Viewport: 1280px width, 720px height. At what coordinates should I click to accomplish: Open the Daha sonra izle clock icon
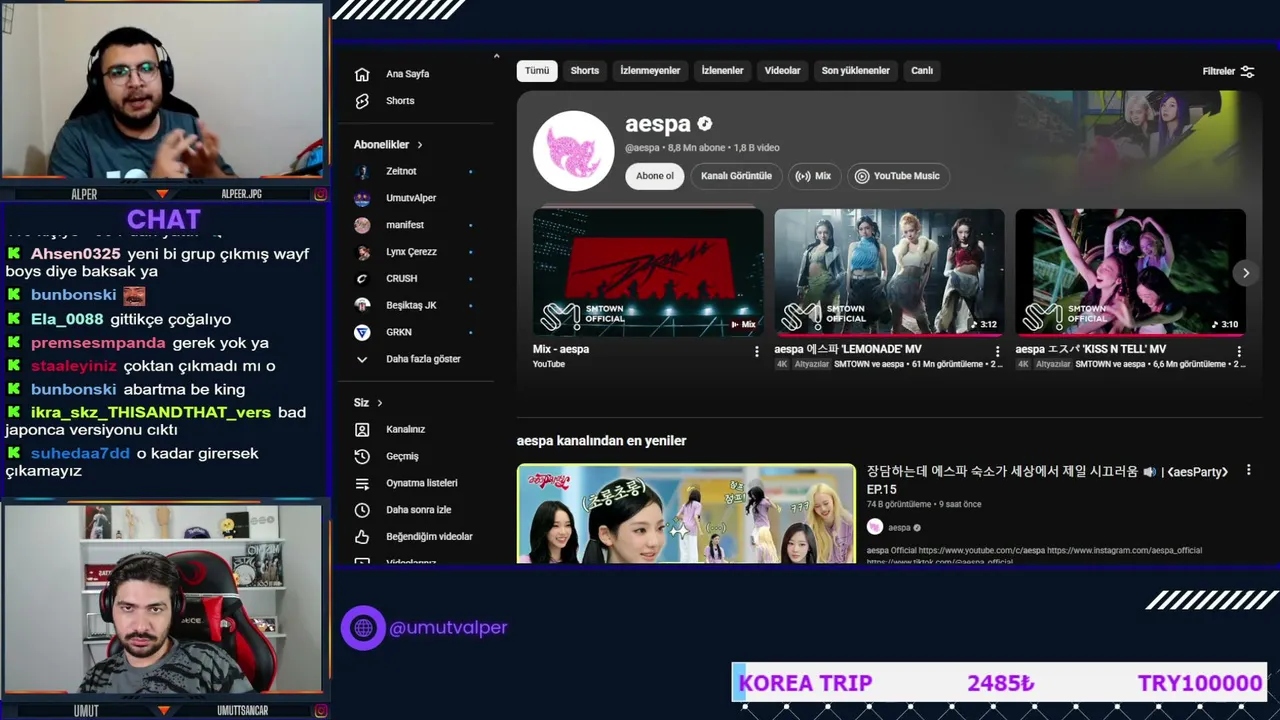(362, 510)
